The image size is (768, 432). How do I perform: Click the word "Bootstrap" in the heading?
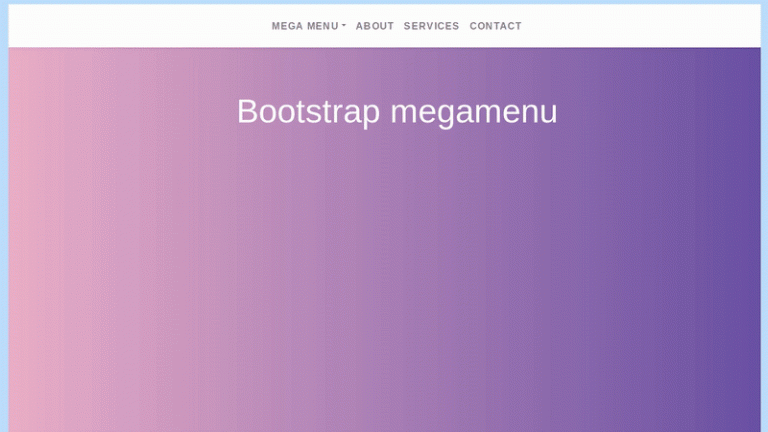(308, 111)
